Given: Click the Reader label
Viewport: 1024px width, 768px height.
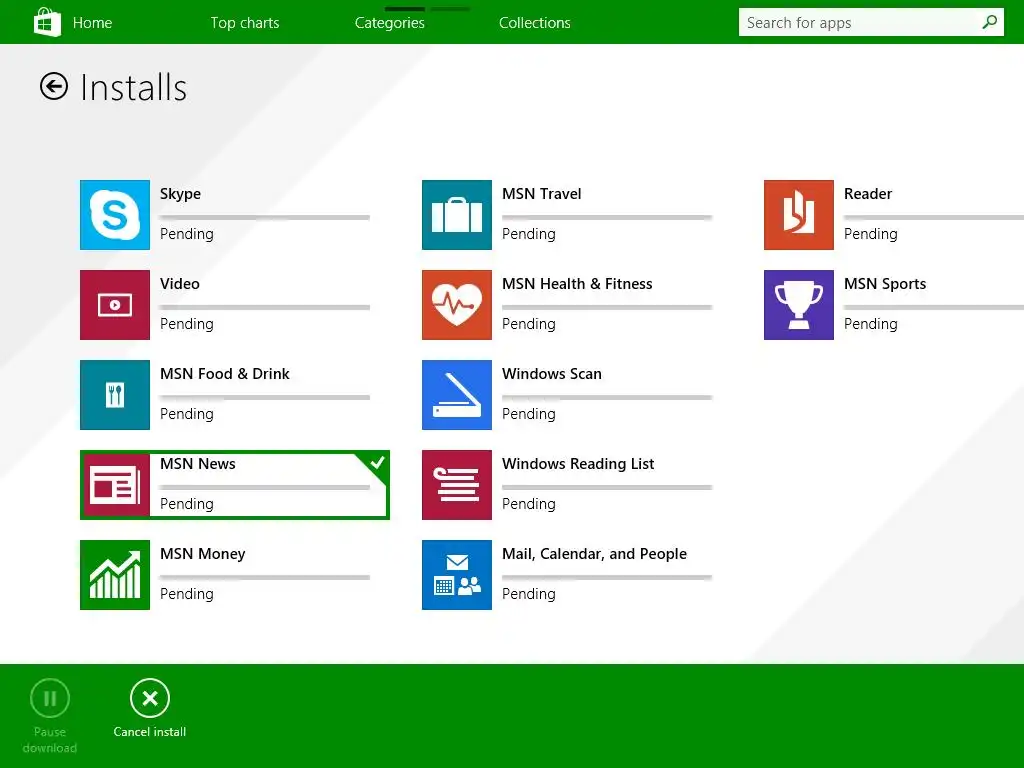Looking at the screenshot, I should 868,194.
